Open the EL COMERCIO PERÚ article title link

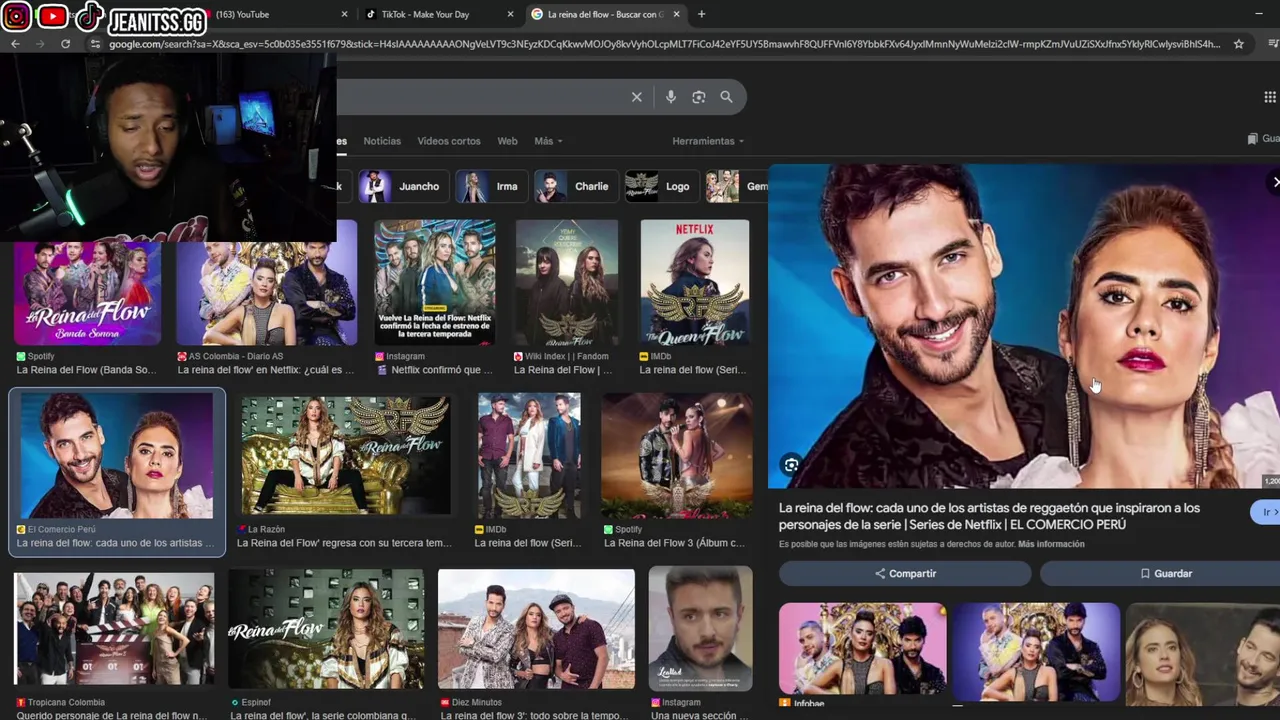point(989,516)
